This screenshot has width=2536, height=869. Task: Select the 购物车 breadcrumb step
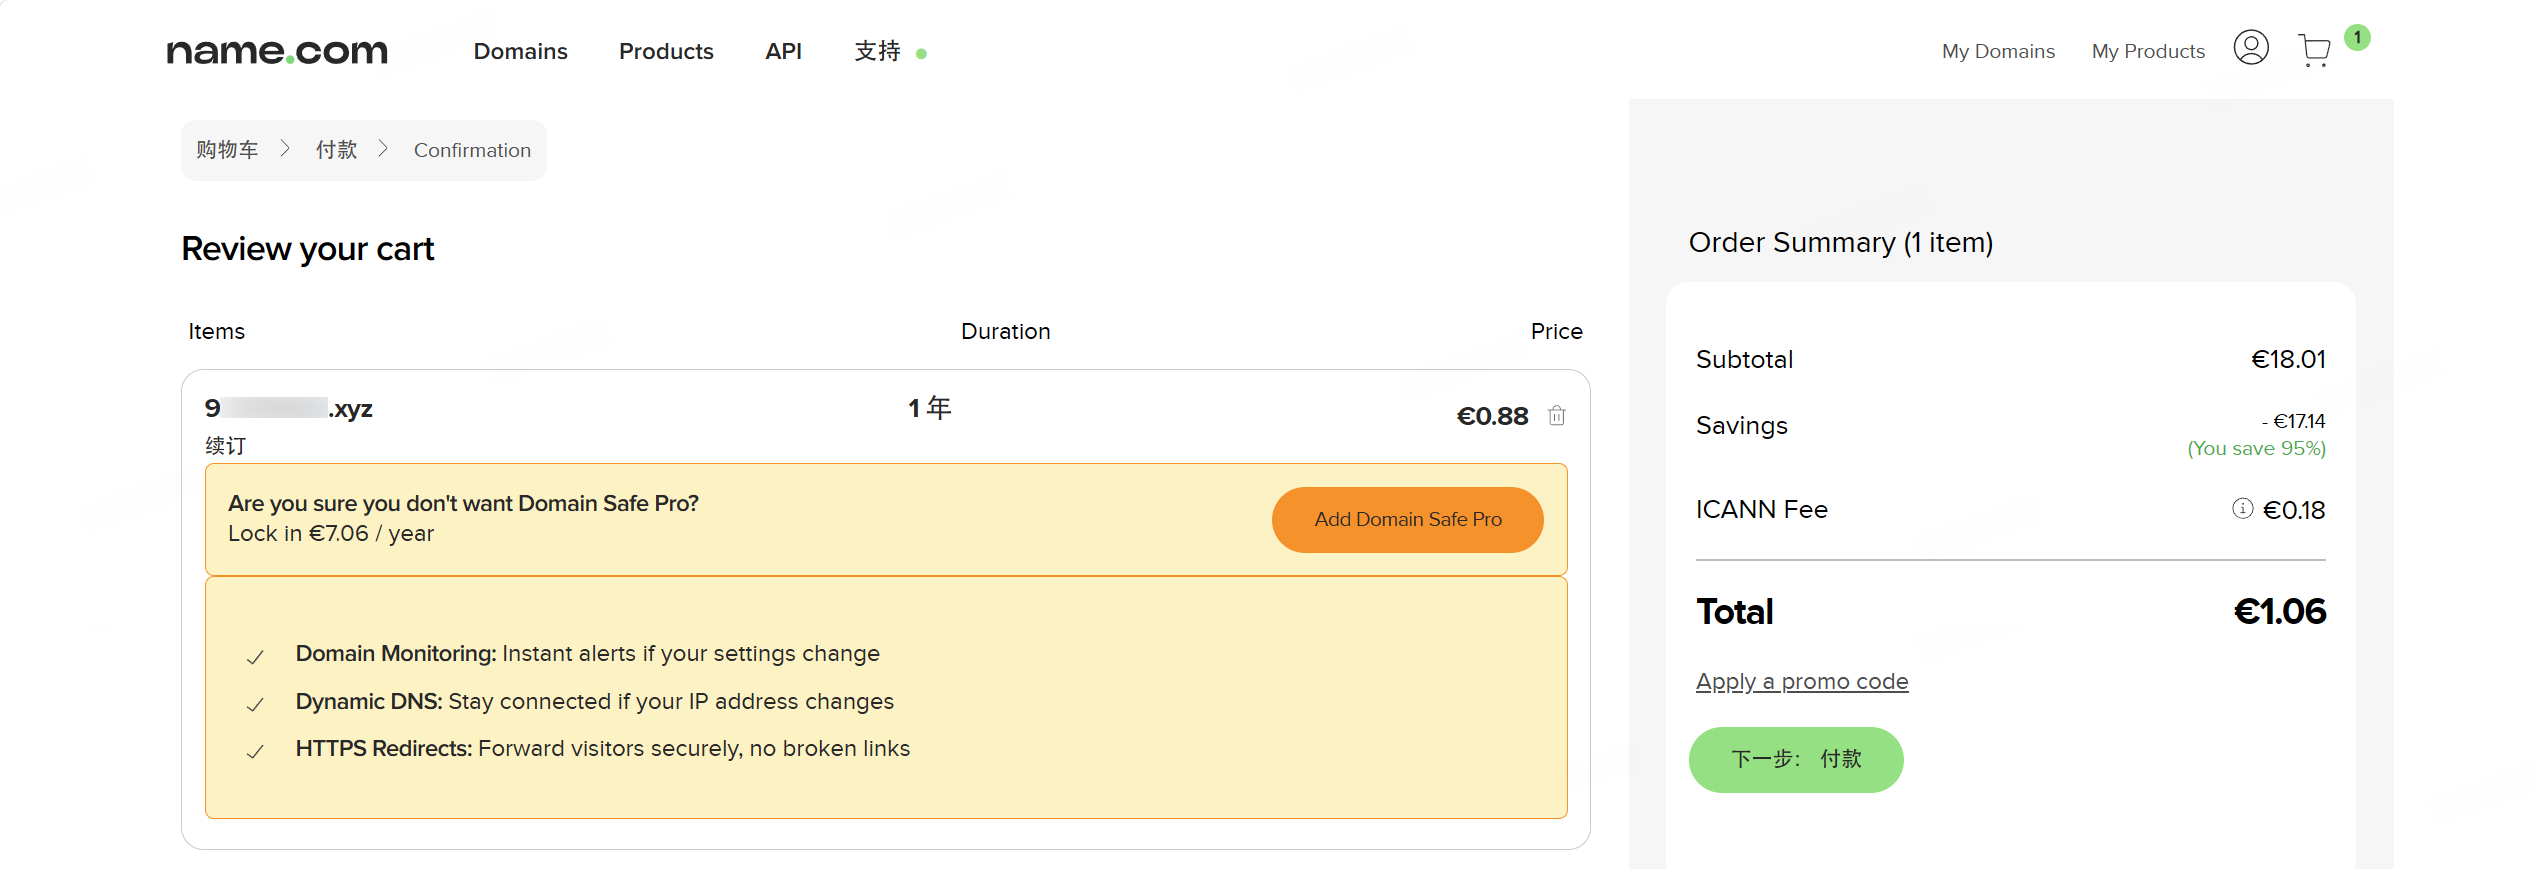227,149
